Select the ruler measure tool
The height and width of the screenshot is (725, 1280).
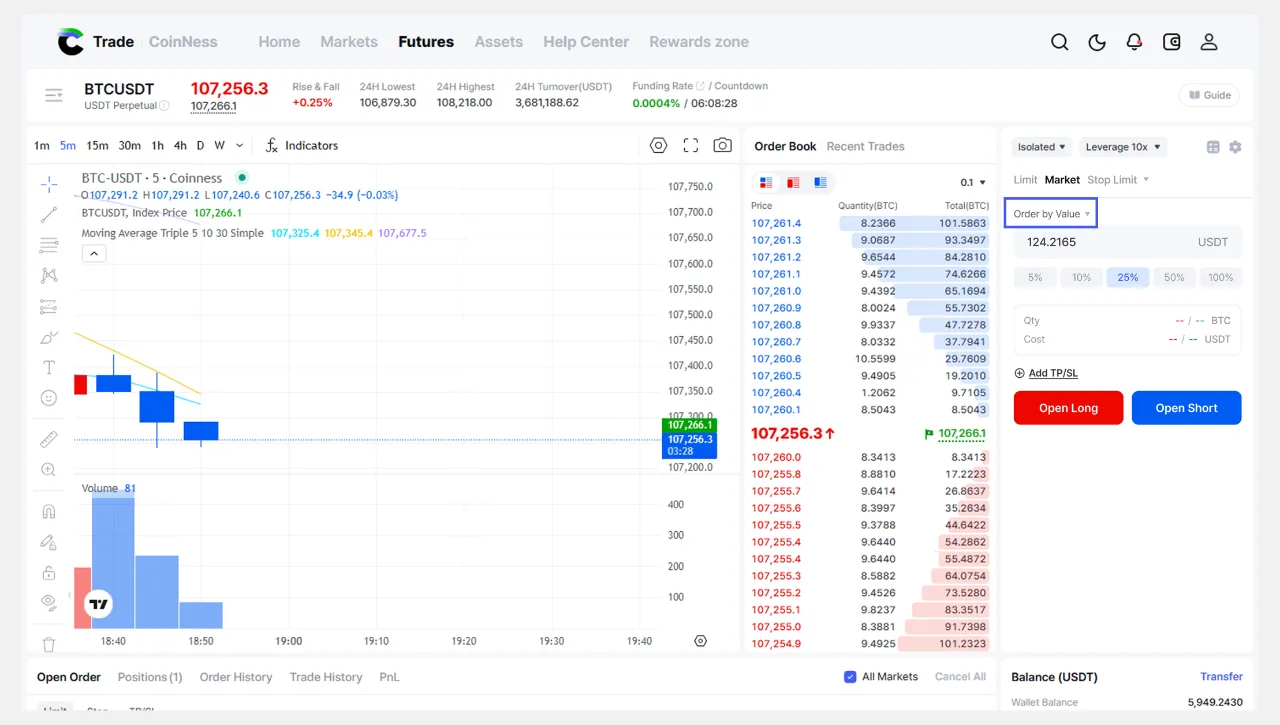coord(48,439)
